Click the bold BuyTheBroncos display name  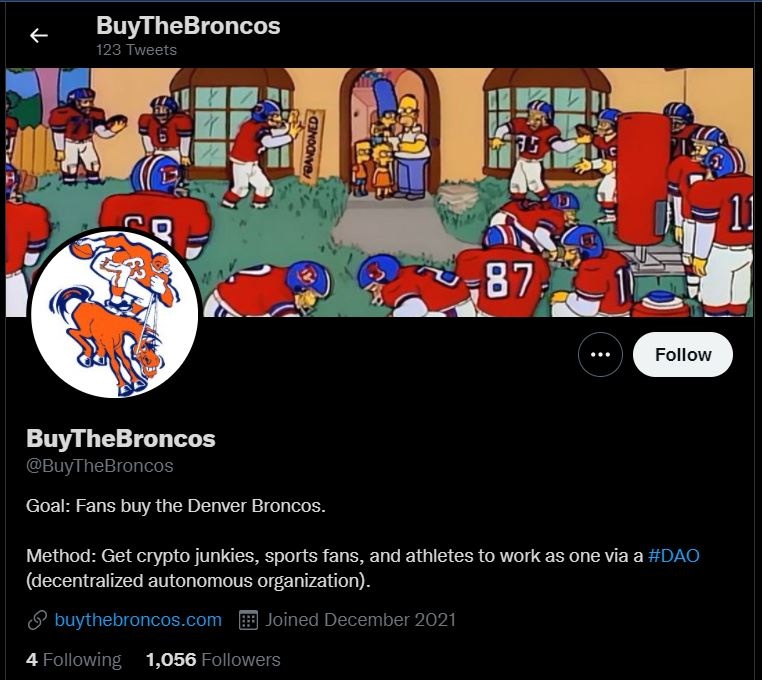[120, 439]
